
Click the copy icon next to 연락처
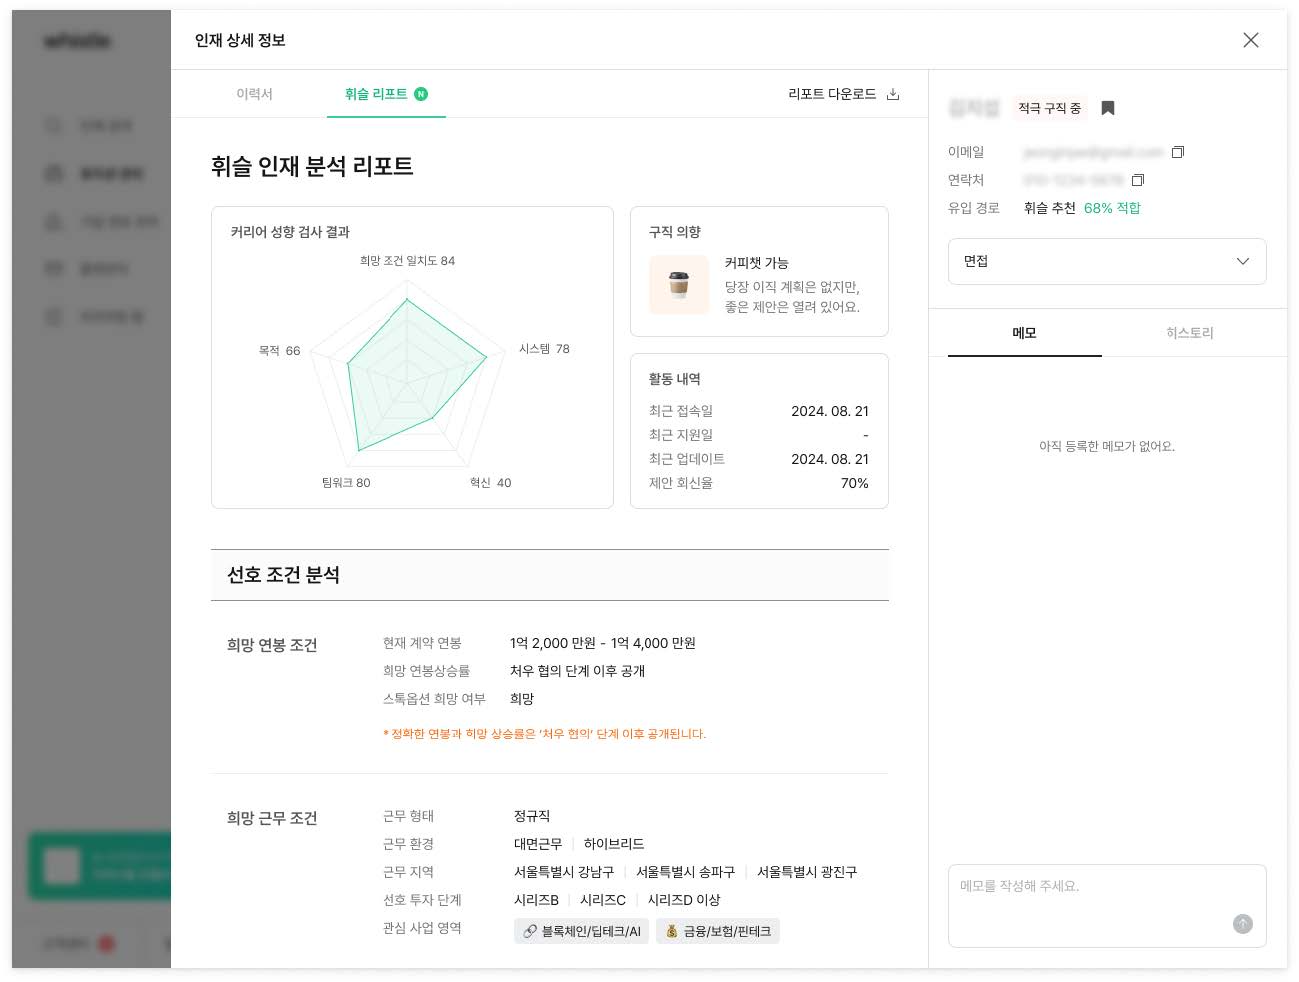point(1138,180)
